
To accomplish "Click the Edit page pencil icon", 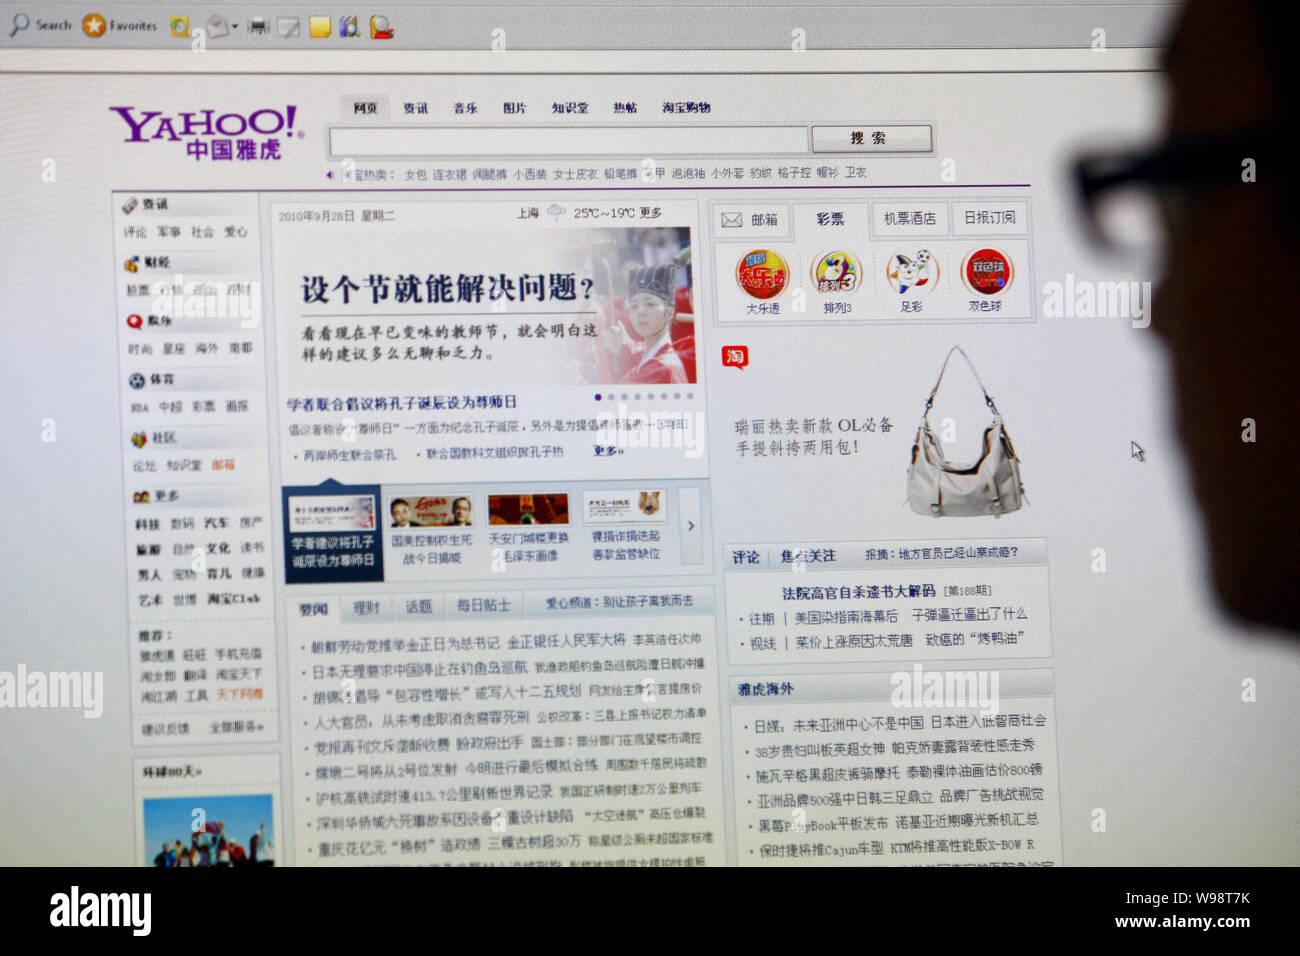I will 288,27.
